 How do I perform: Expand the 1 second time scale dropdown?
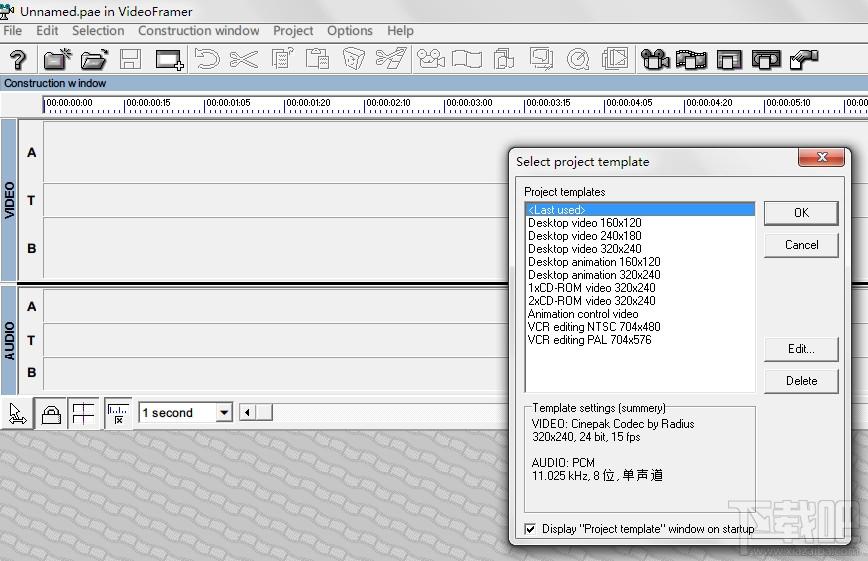pos(224,413)
